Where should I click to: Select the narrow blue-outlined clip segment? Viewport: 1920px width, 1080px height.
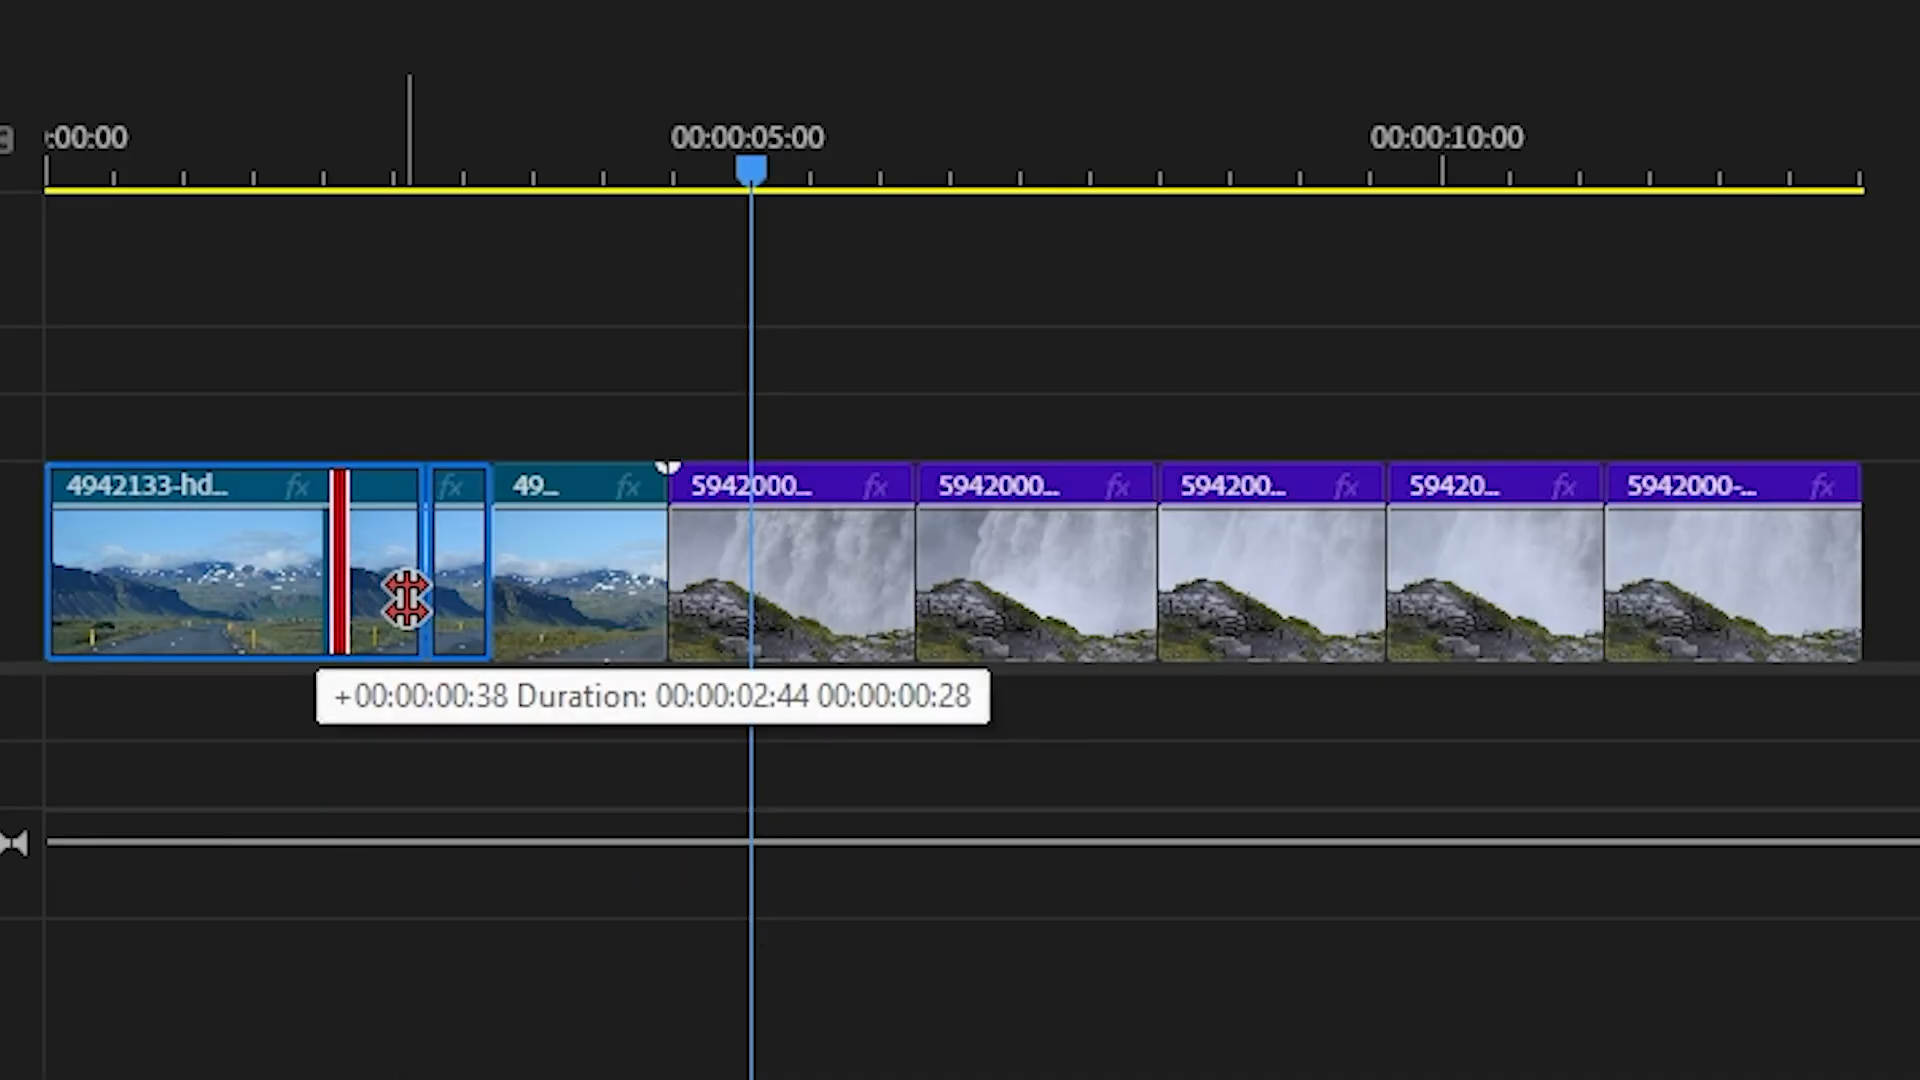[458, 580]
